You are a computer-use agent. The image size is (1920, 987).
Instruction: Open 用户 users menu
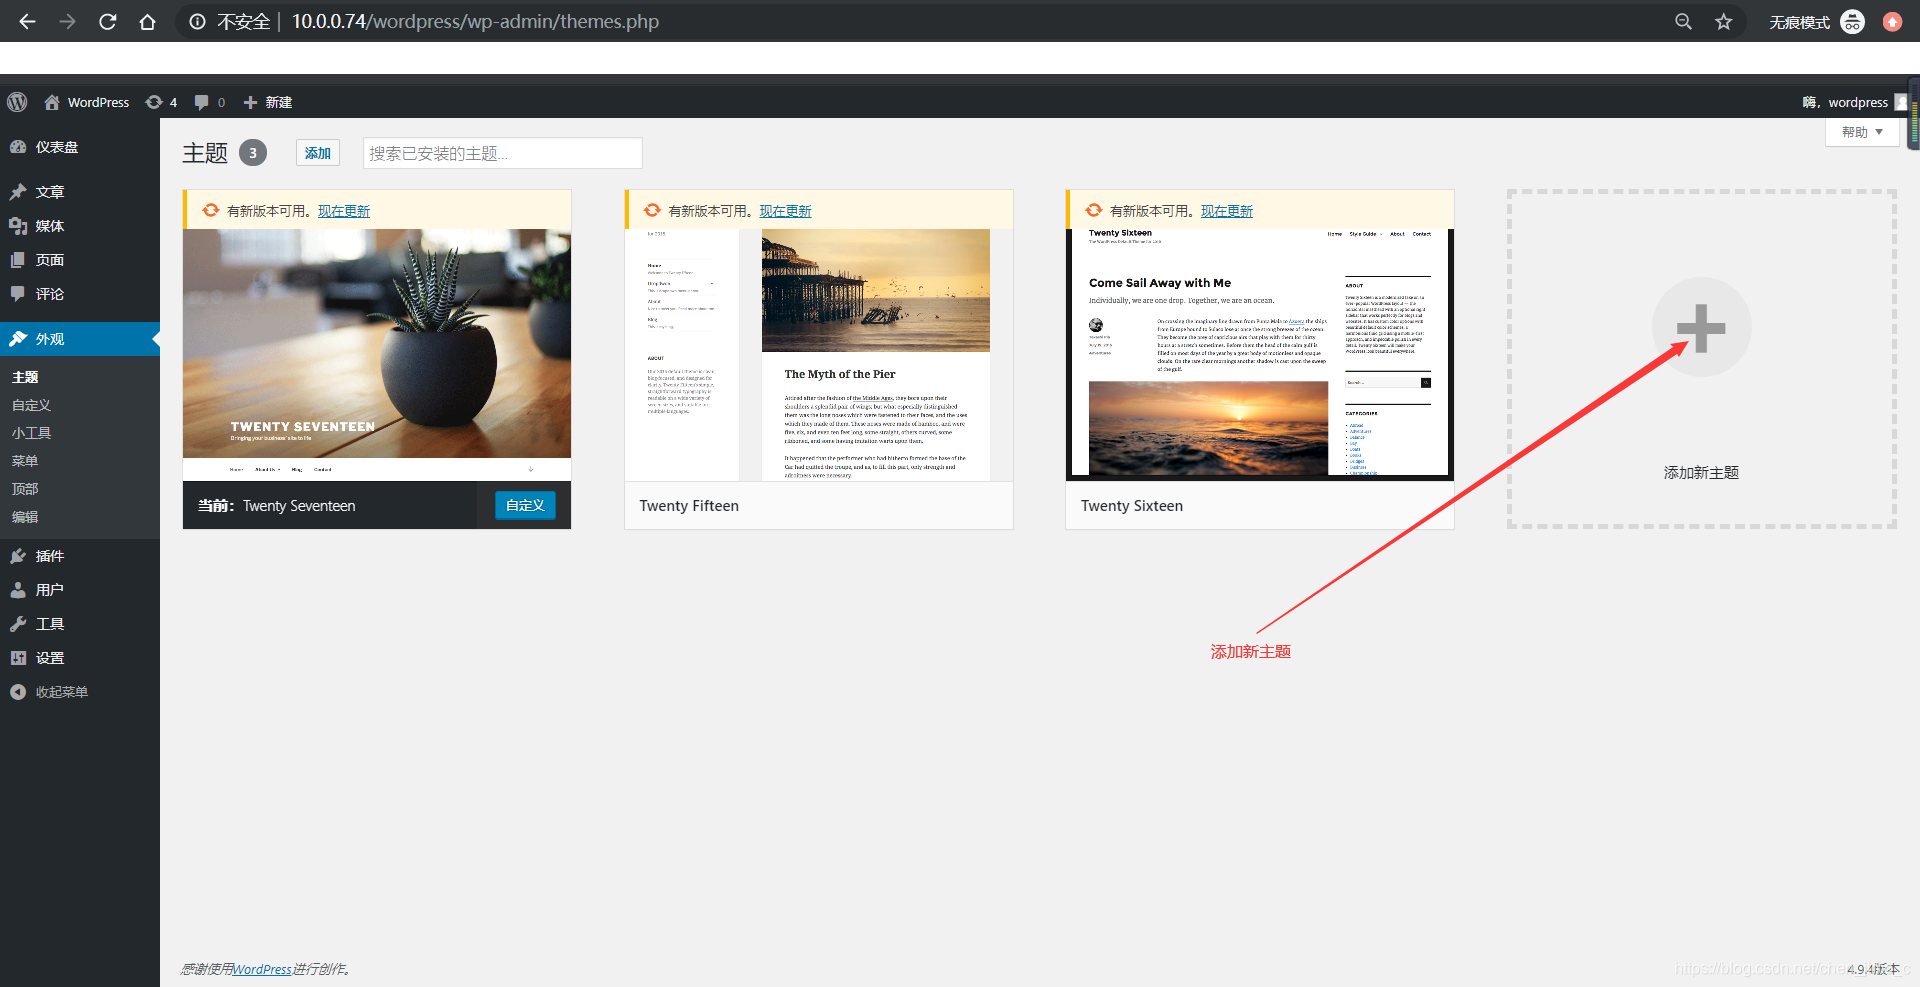[x=80, y=590]
